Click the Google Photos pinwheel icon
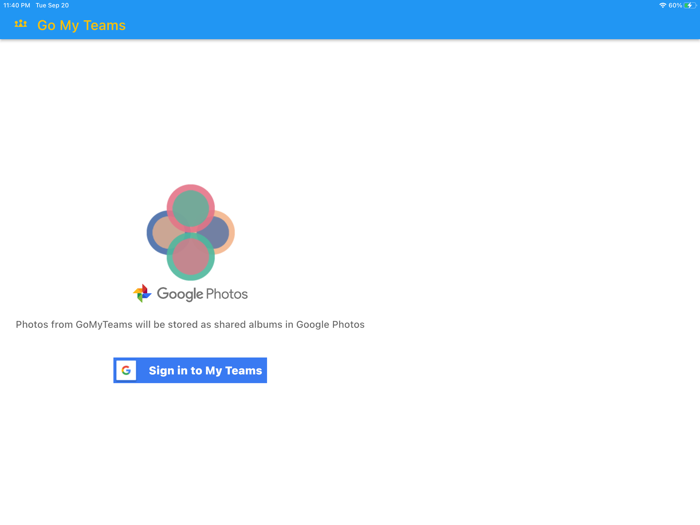The height and width of the screenshot is (525, 700). click(142, 293)
